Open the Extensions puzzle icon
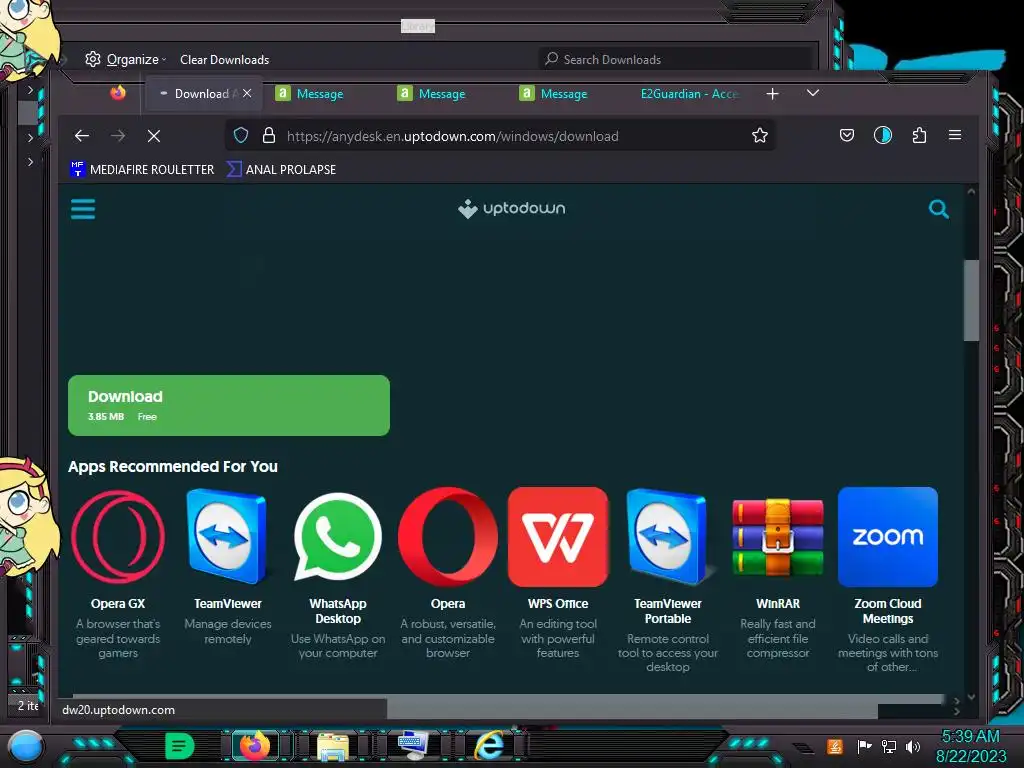1024x768 pixels. pos(920,135)
